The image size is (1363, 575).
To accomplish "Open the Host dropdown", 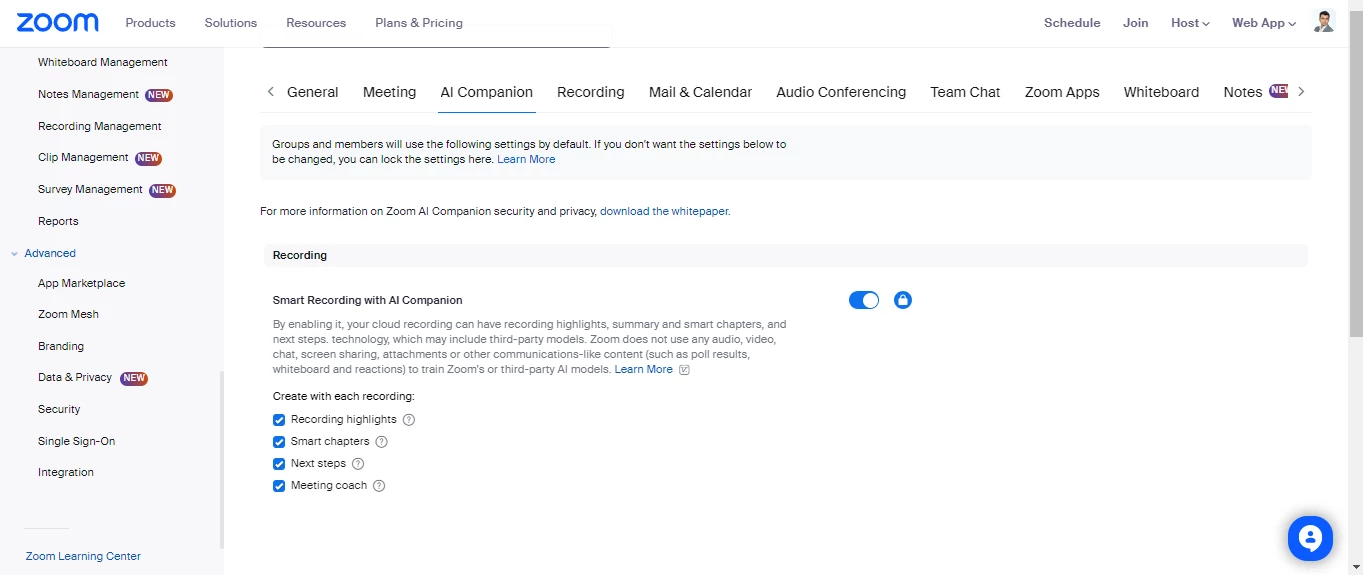I will [x=1190, y=22].
